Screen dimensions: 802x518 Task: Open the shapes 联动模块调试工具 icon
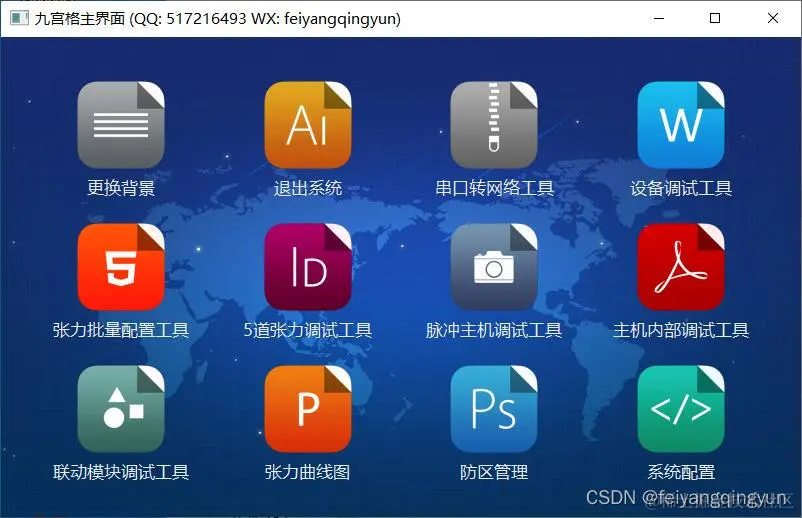click(121, 409)
